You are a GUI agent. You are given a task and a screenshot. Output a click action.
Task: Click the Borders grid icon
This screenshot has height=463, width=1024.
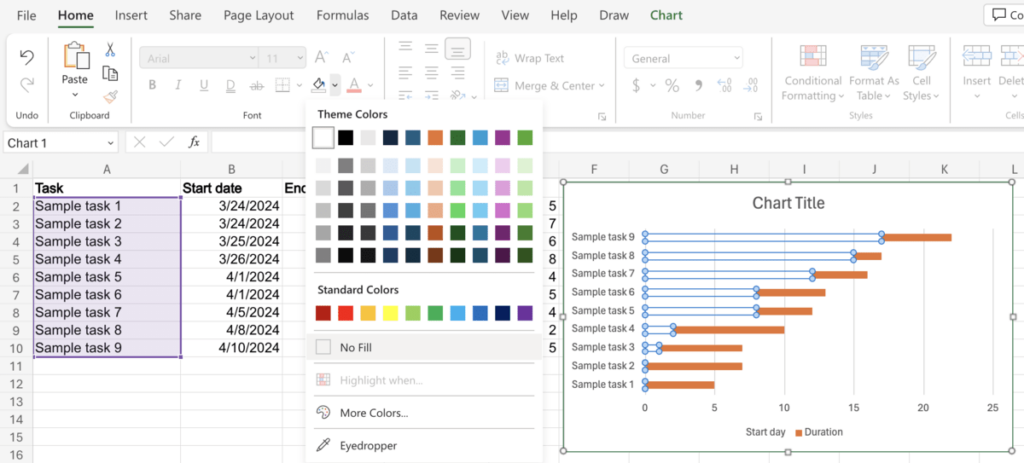click(282, 85)
